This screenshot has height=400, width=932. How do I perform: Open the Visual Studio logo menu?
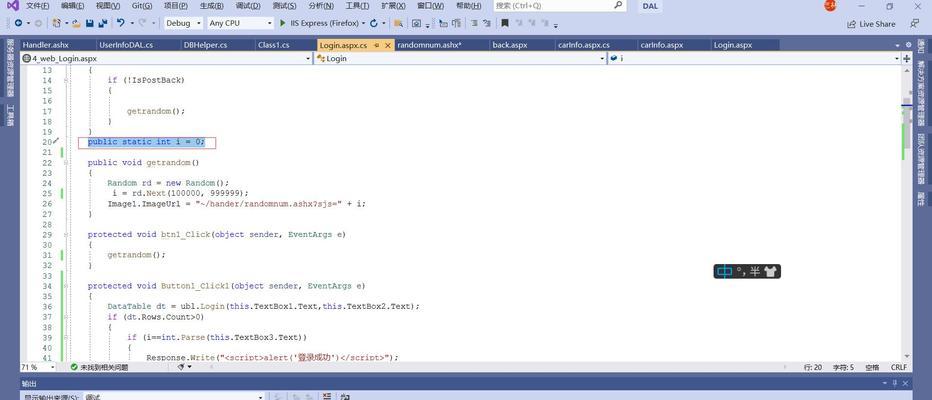click(x=12, y=5)
